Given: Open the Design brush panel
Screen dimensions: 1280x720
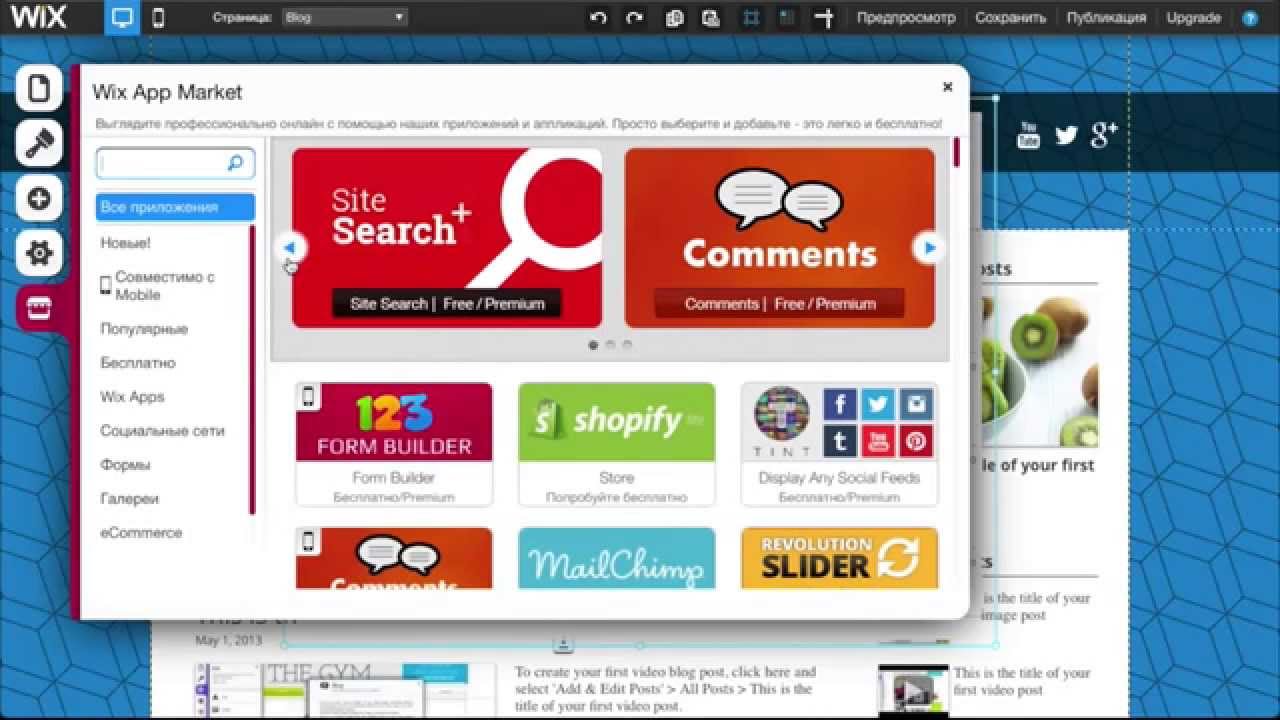Looking at the screenshot, I should tap(39, 144).
